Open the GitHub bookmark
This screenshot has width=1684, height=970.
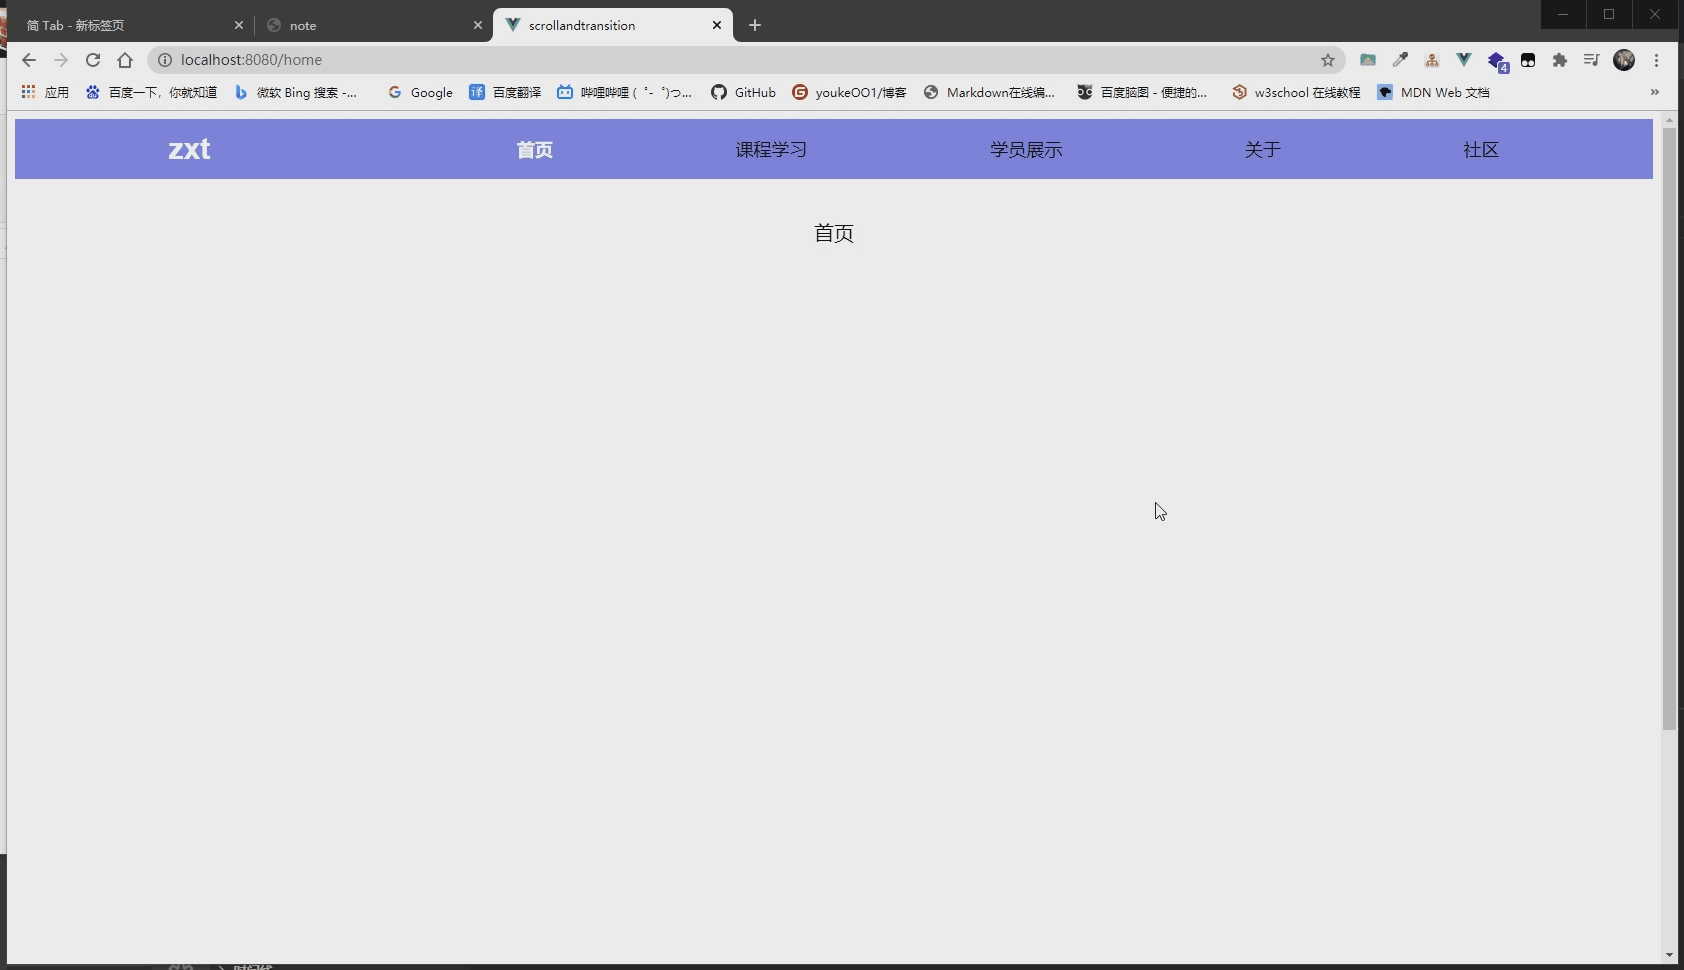tap(743, 92)
